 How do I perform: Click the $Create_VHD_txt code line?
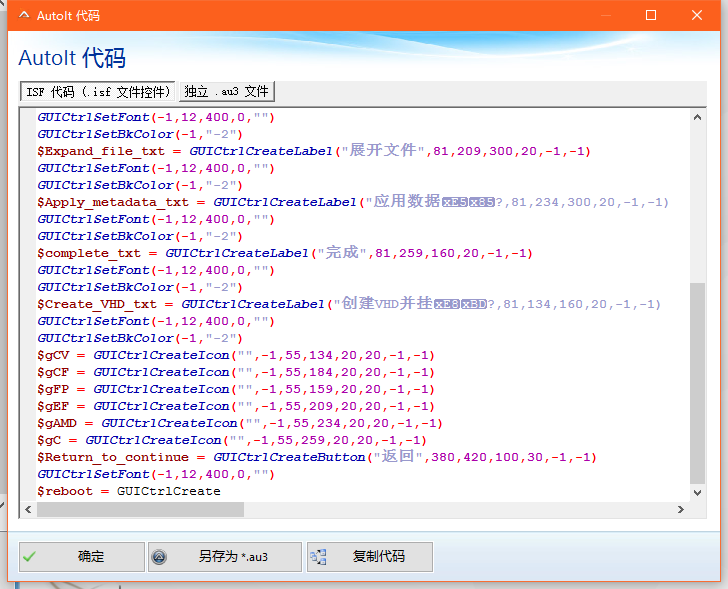pos(349,304)
